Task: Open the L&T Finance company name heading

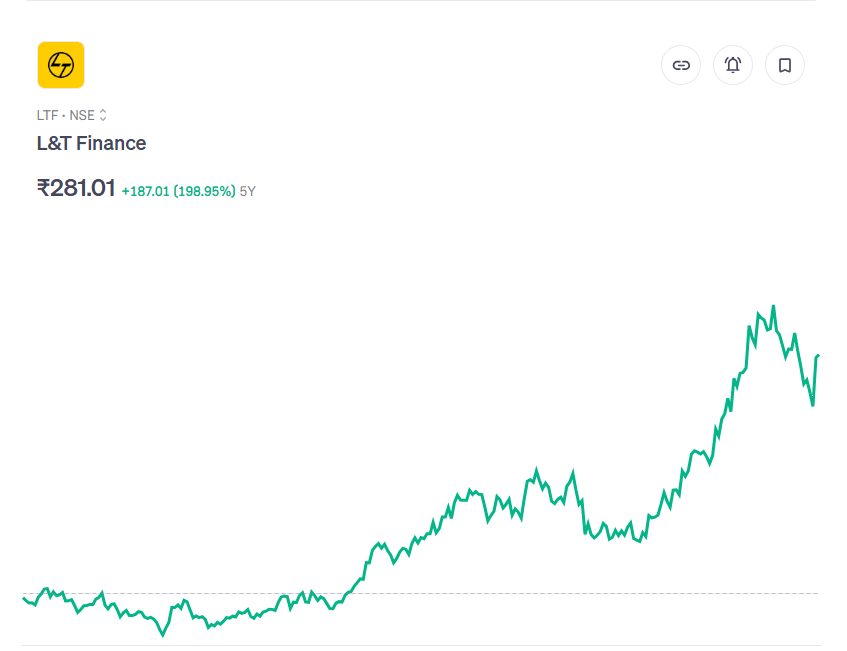Action: click(92, 143)
